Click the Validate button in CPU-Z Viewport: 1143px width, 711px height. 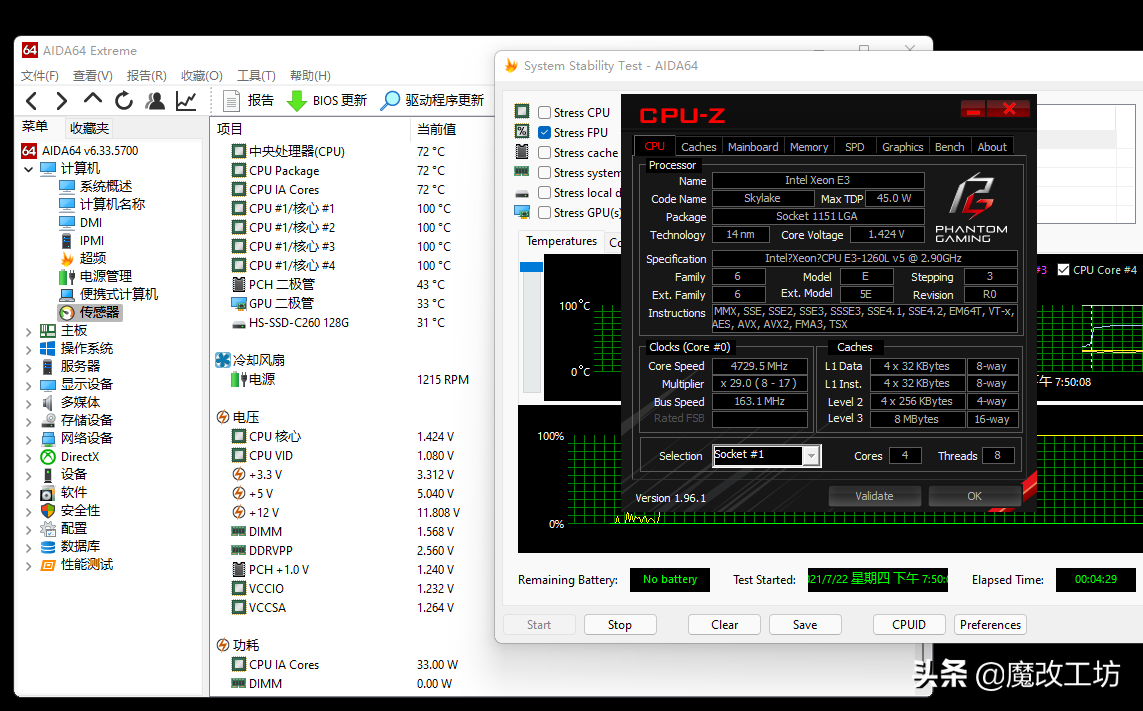[x=874, y=496]
